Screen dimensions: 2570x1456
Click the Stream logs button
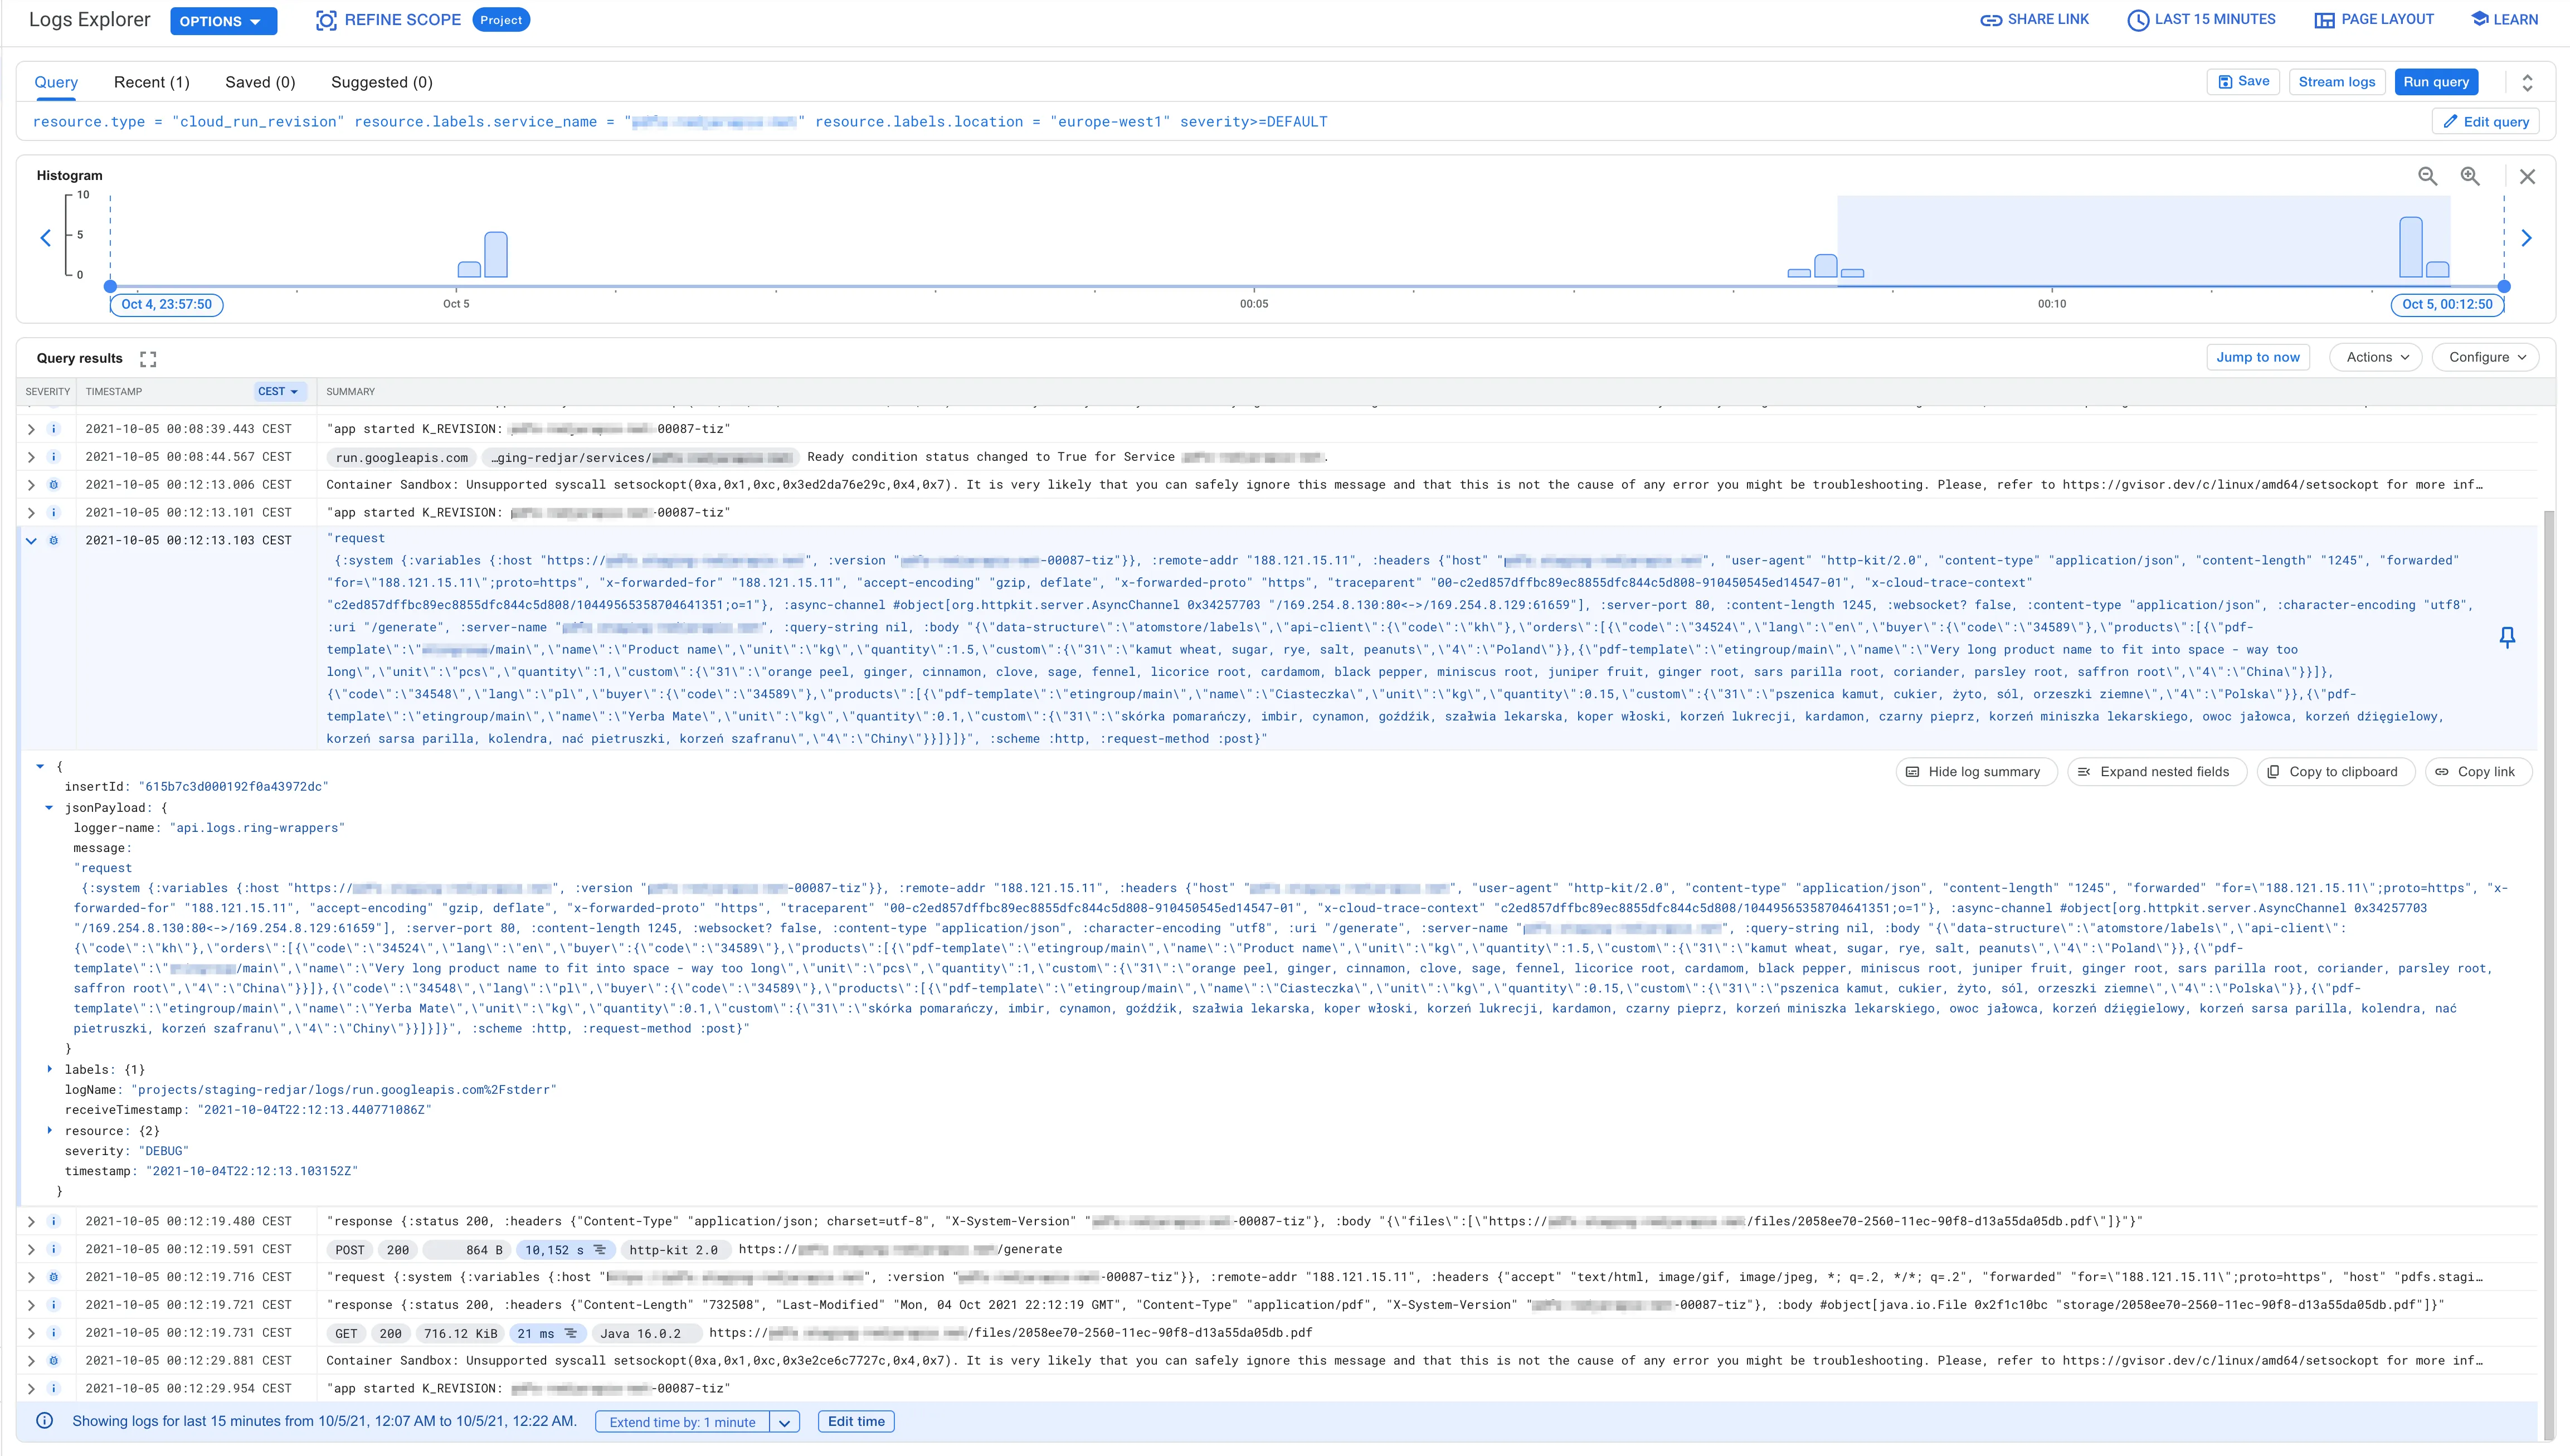pyautogui.click(x=2336, y=82)
